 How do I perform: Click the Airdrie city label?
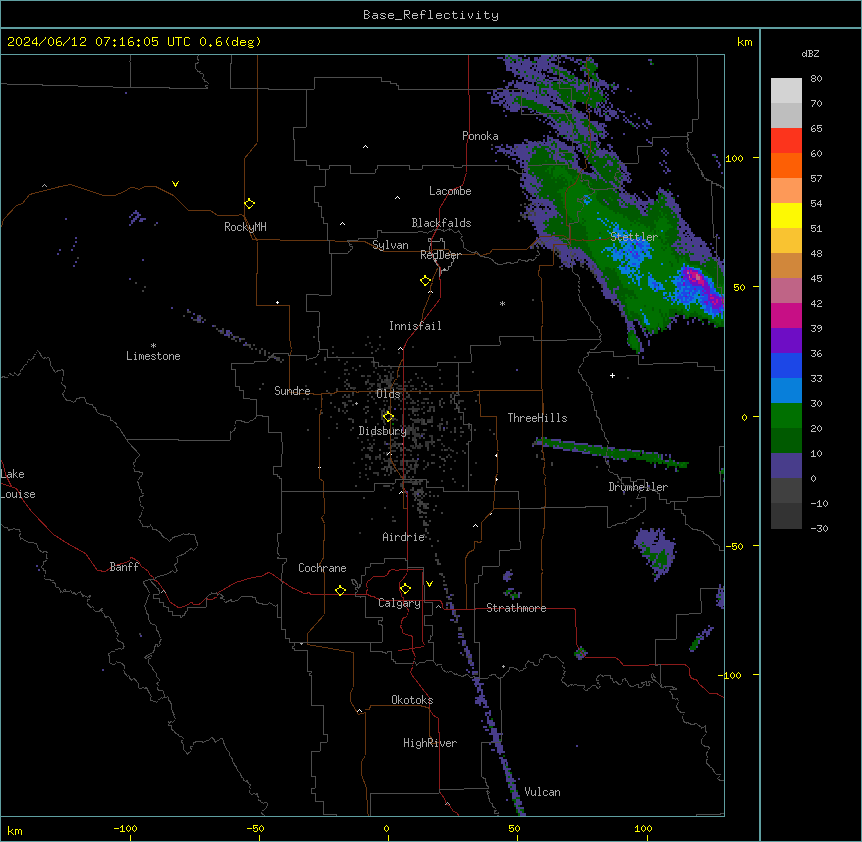404,537
